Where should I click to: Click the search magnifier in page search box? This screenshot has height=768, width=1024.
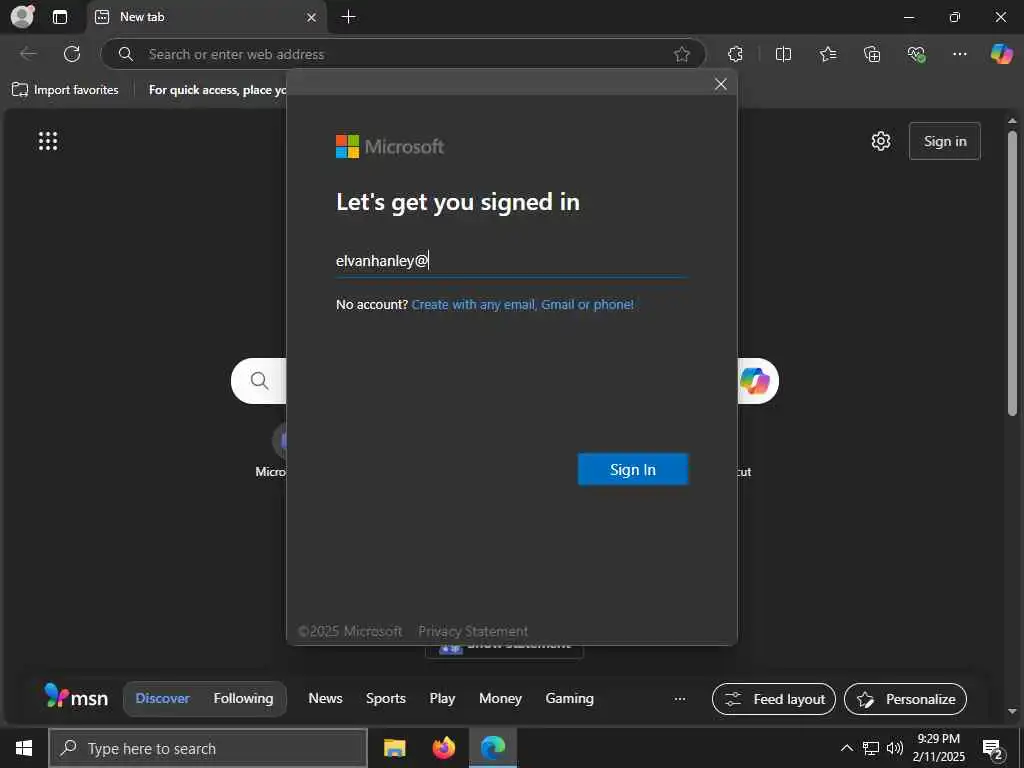tap(259, 381)
